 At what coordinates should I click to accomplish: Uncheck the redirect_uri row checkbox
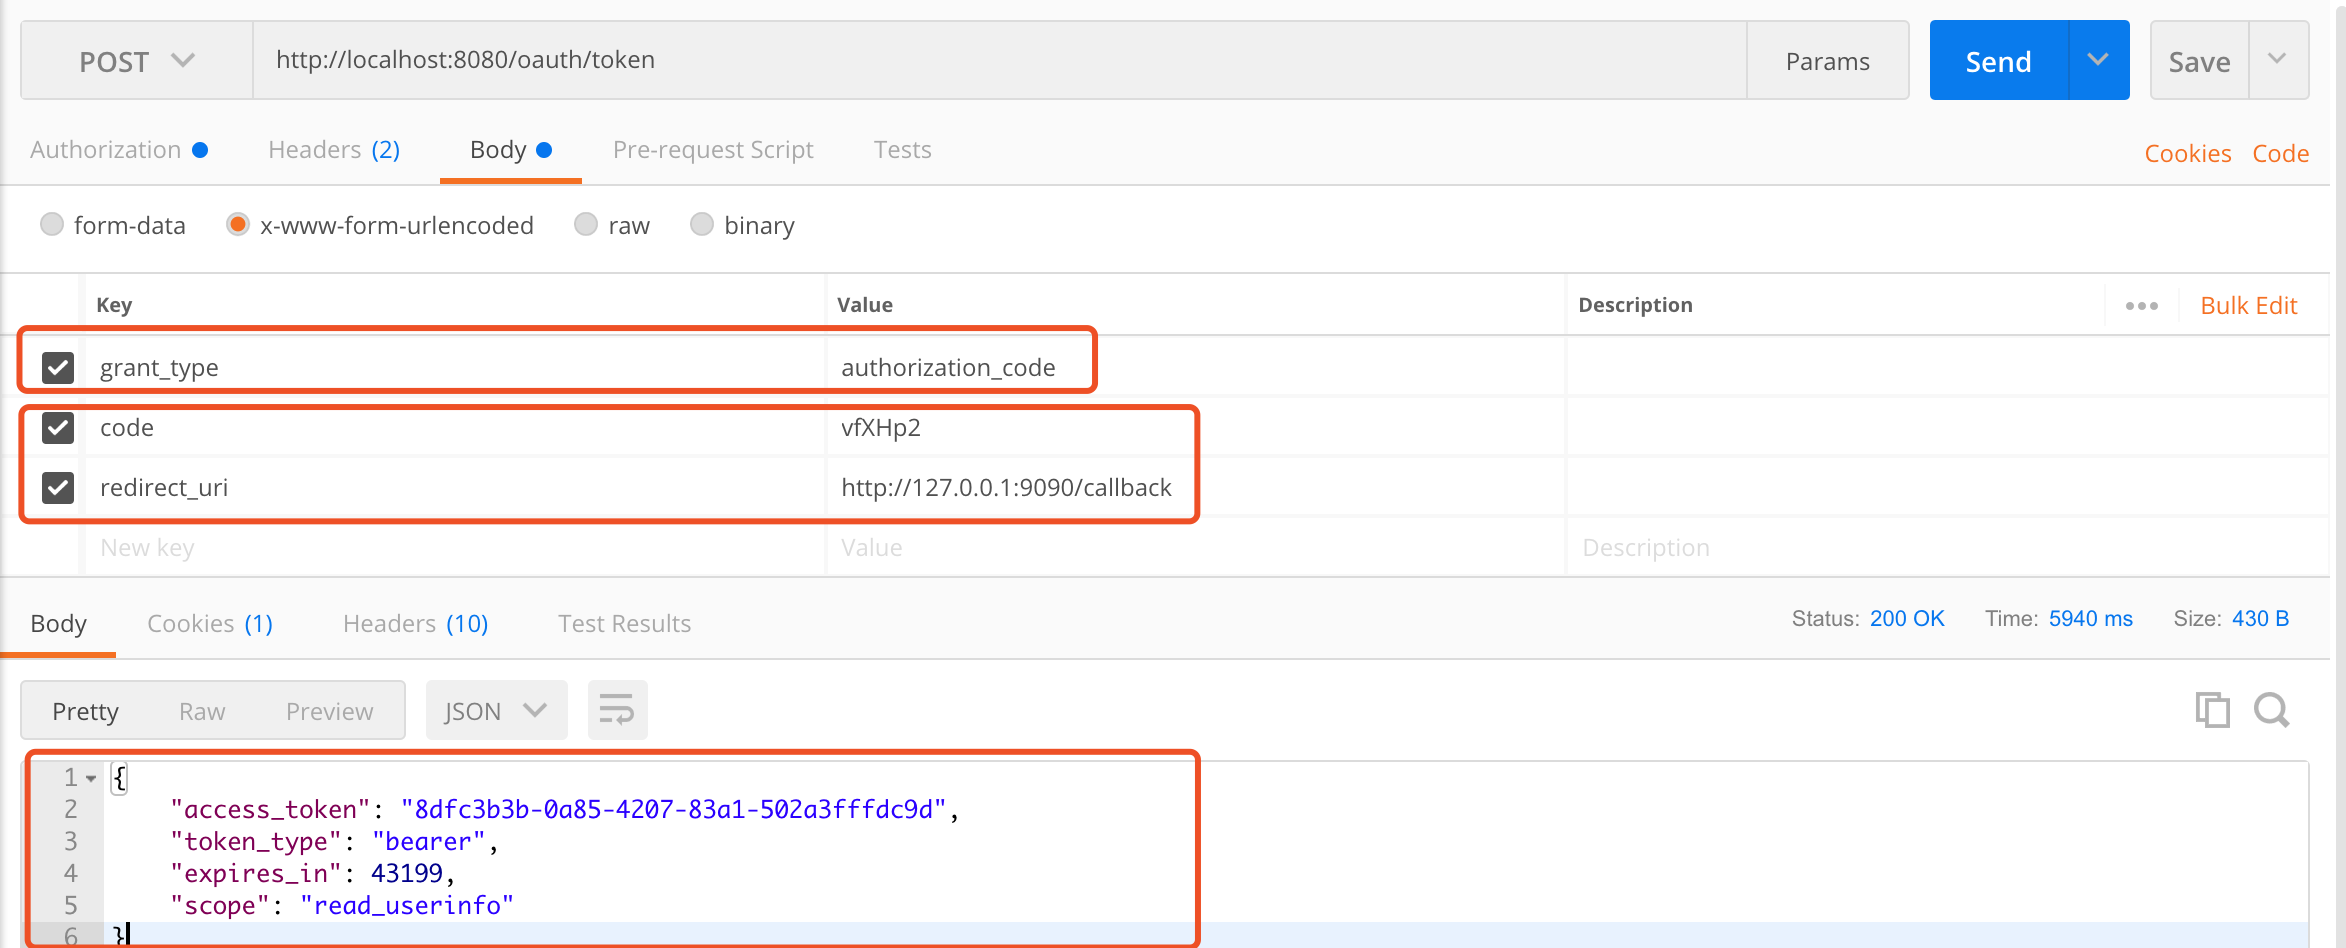click(x=58, y=487)
